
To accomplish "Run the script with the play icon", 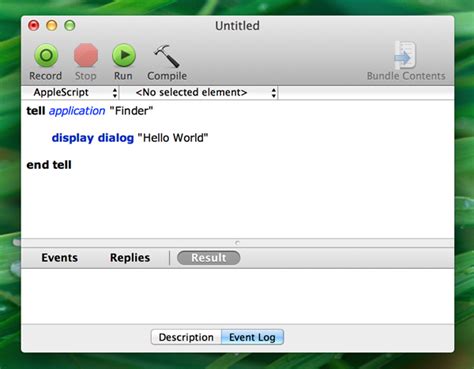I will [x=124, y=55].
